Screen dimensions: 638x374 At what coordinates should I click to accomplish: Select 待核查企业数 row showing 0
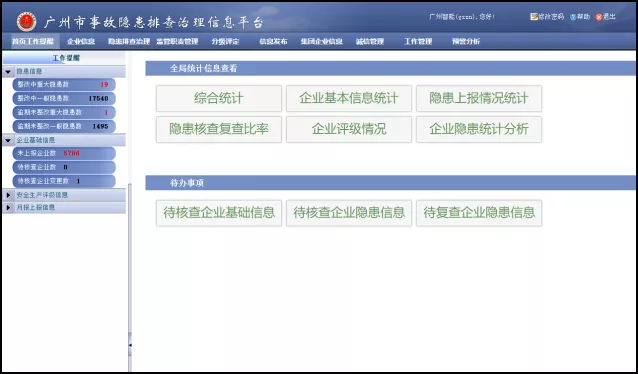[64, 167]
